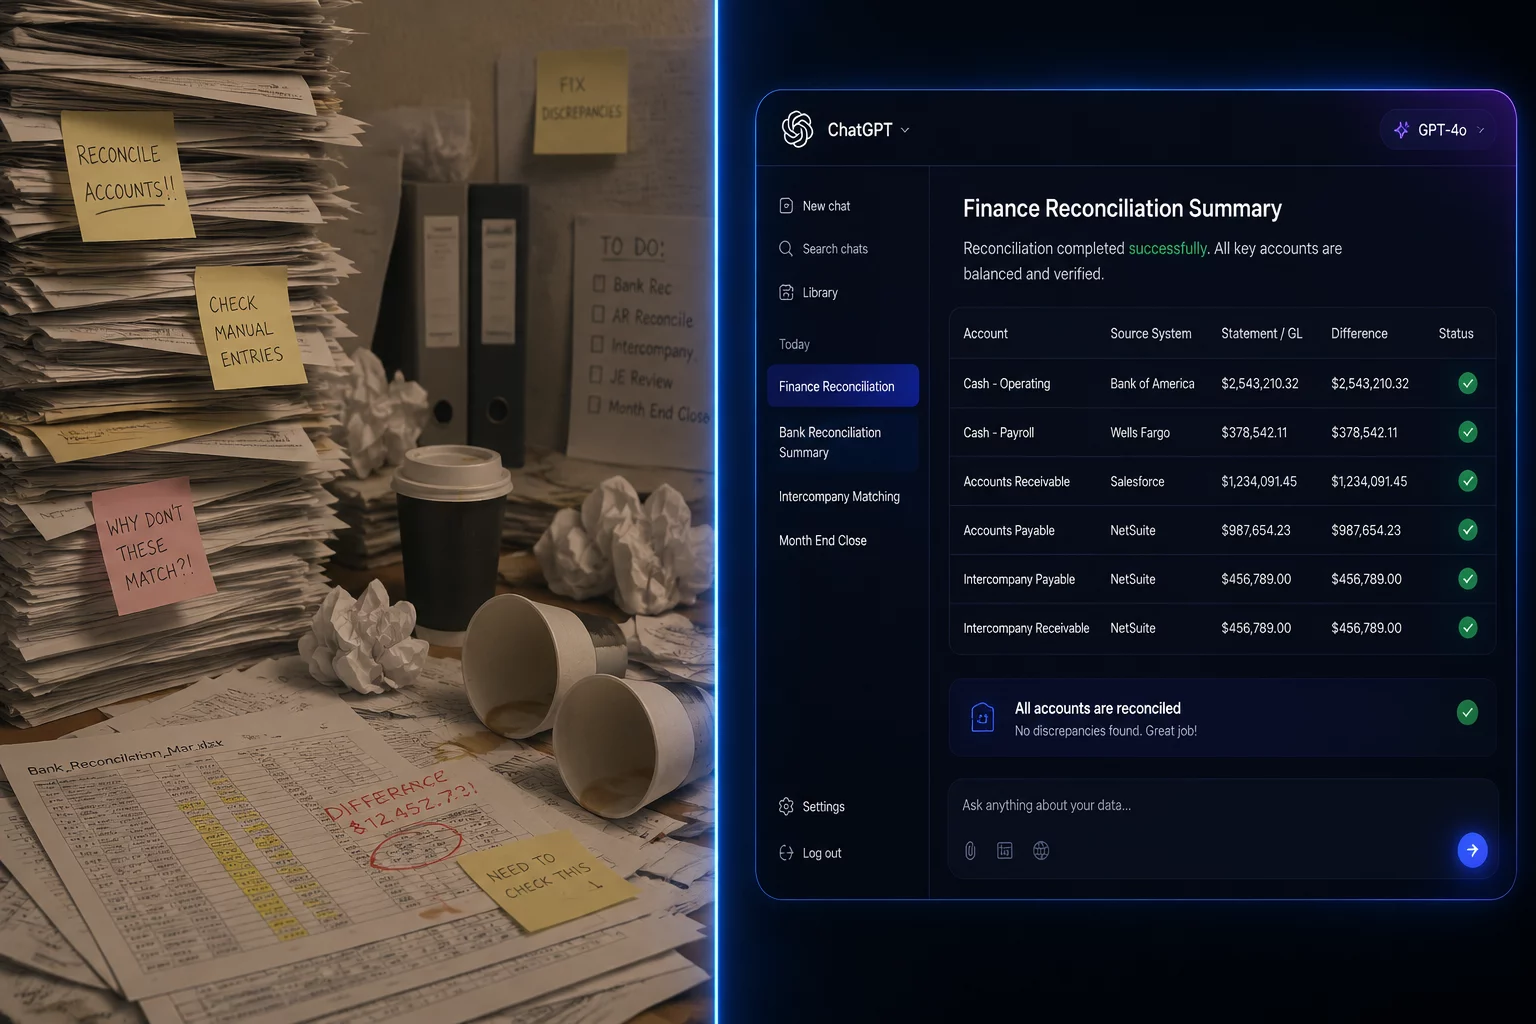
Task: Click the ChatGPT logo icon
Action: (x=797, y=129)
